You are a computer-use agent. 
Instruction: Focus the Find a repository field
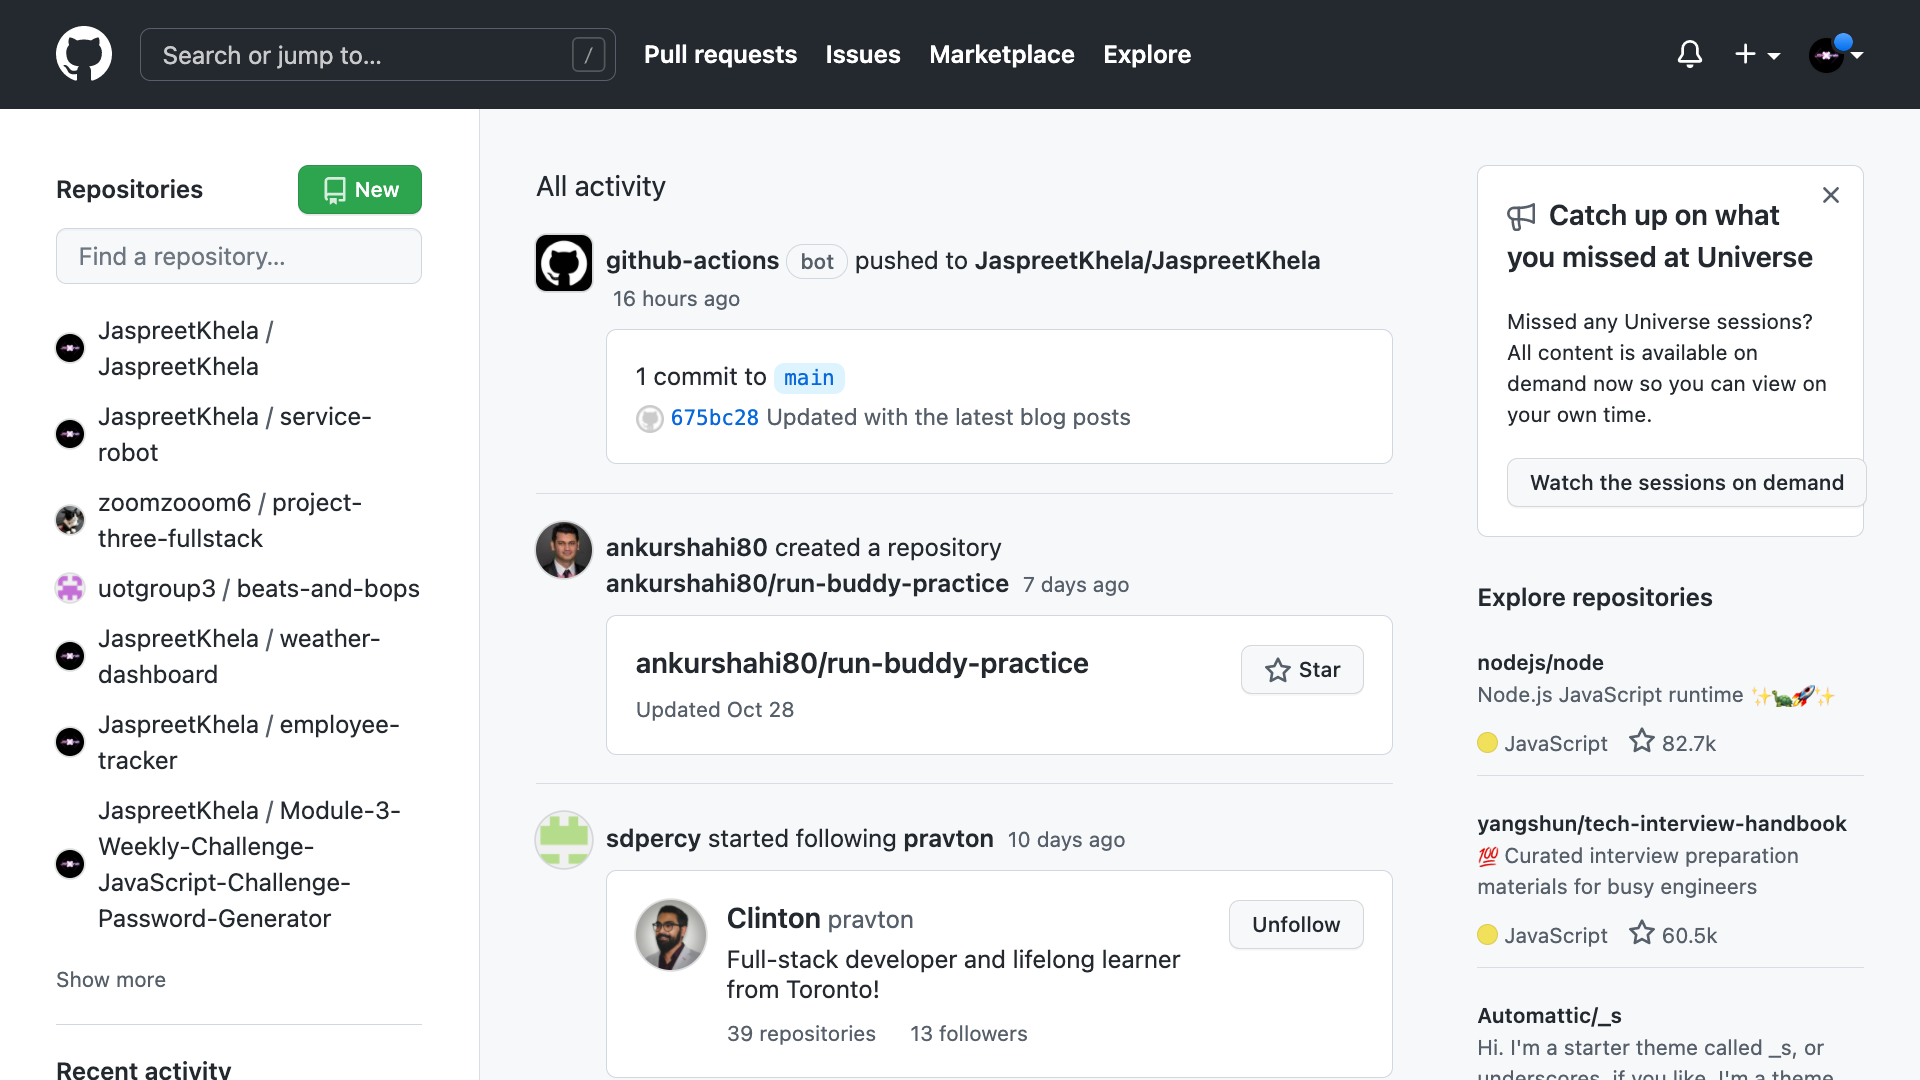239,256
